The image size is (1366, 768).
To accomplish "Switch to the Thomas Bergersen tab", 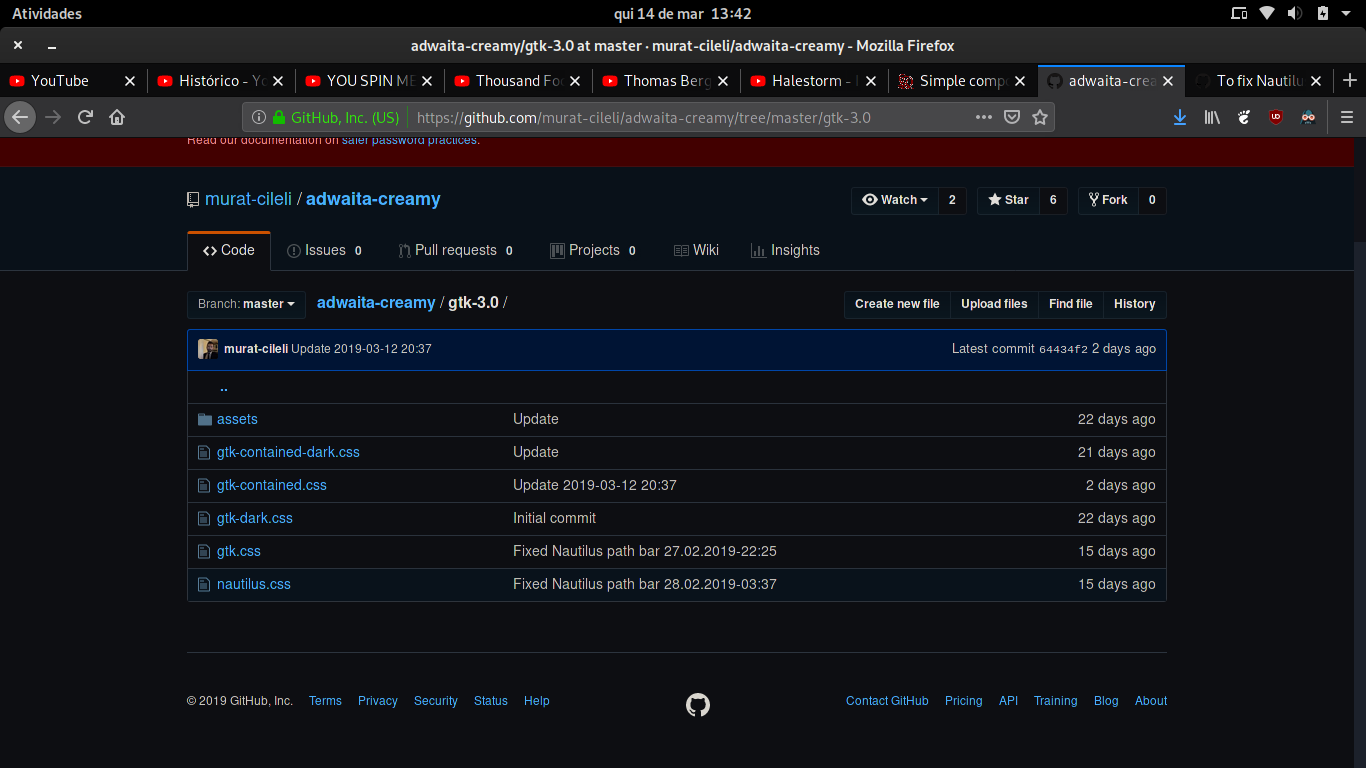I will click(667, 81).
